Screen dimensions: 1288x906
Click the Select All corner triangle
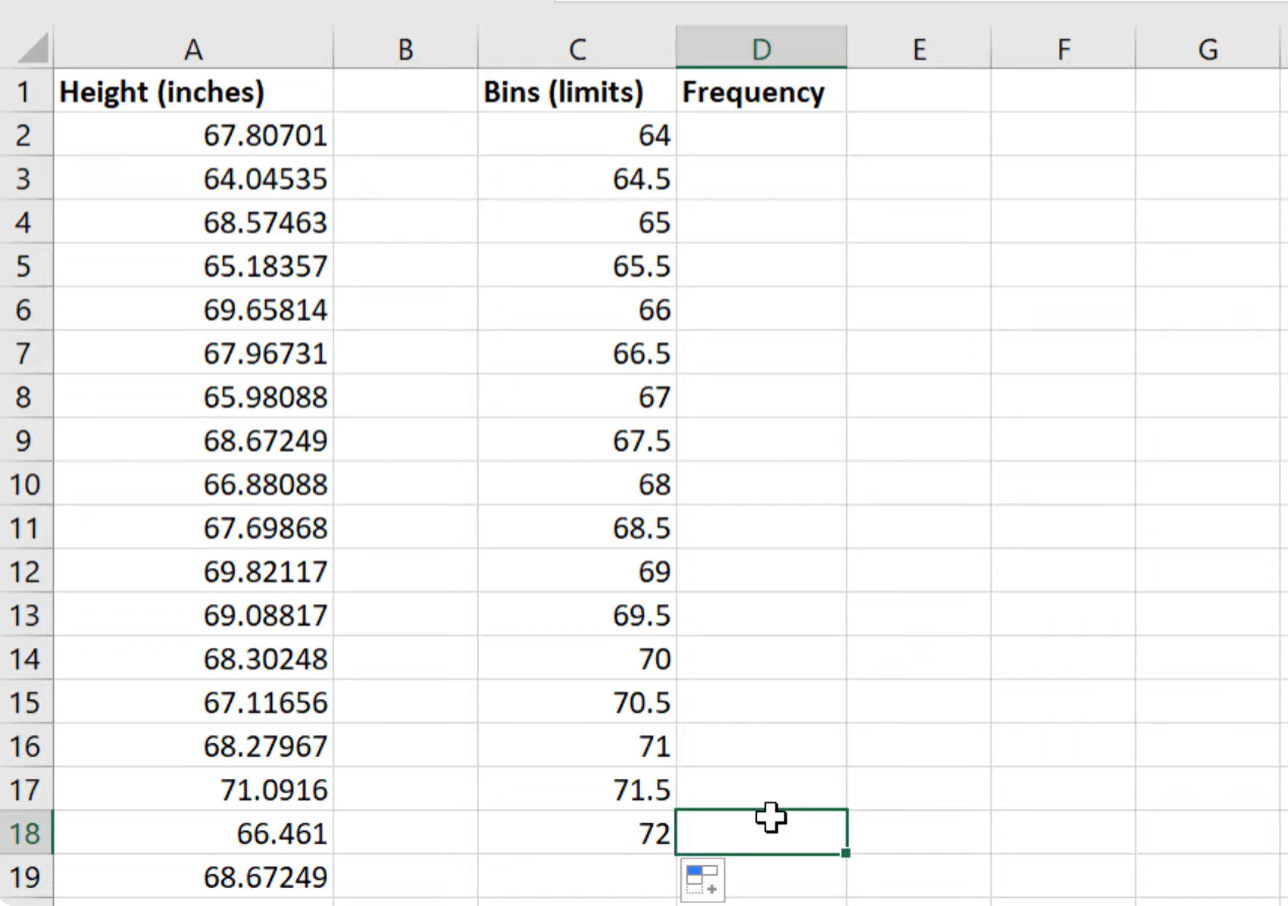pos(34,48)
